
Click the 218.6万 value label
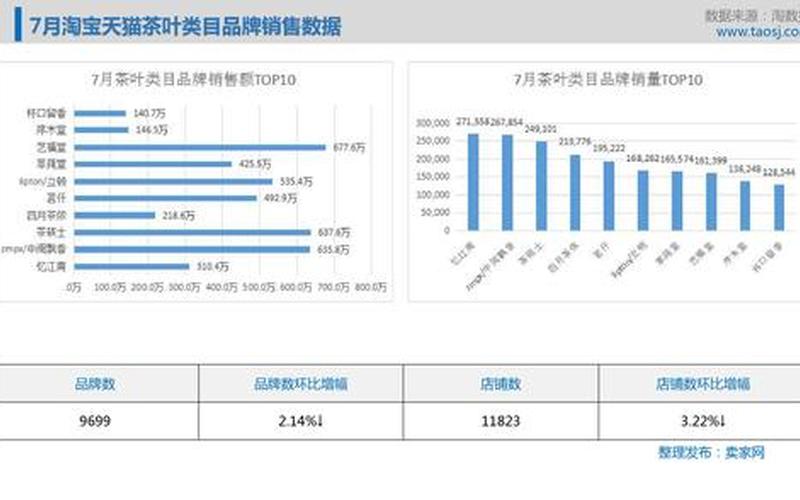point(179,216)
